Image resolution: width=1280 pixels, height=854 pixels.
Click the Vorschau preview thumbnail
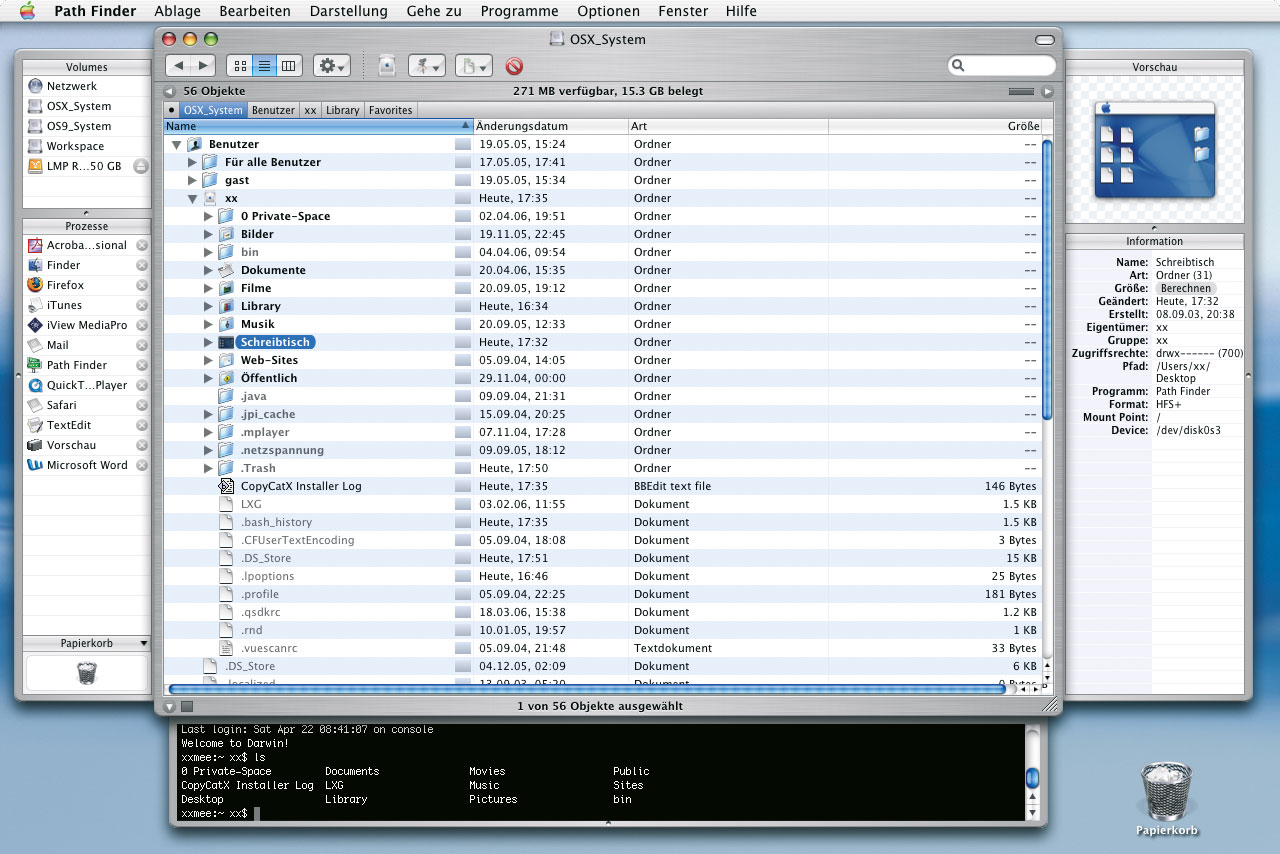click(1154, 148)
